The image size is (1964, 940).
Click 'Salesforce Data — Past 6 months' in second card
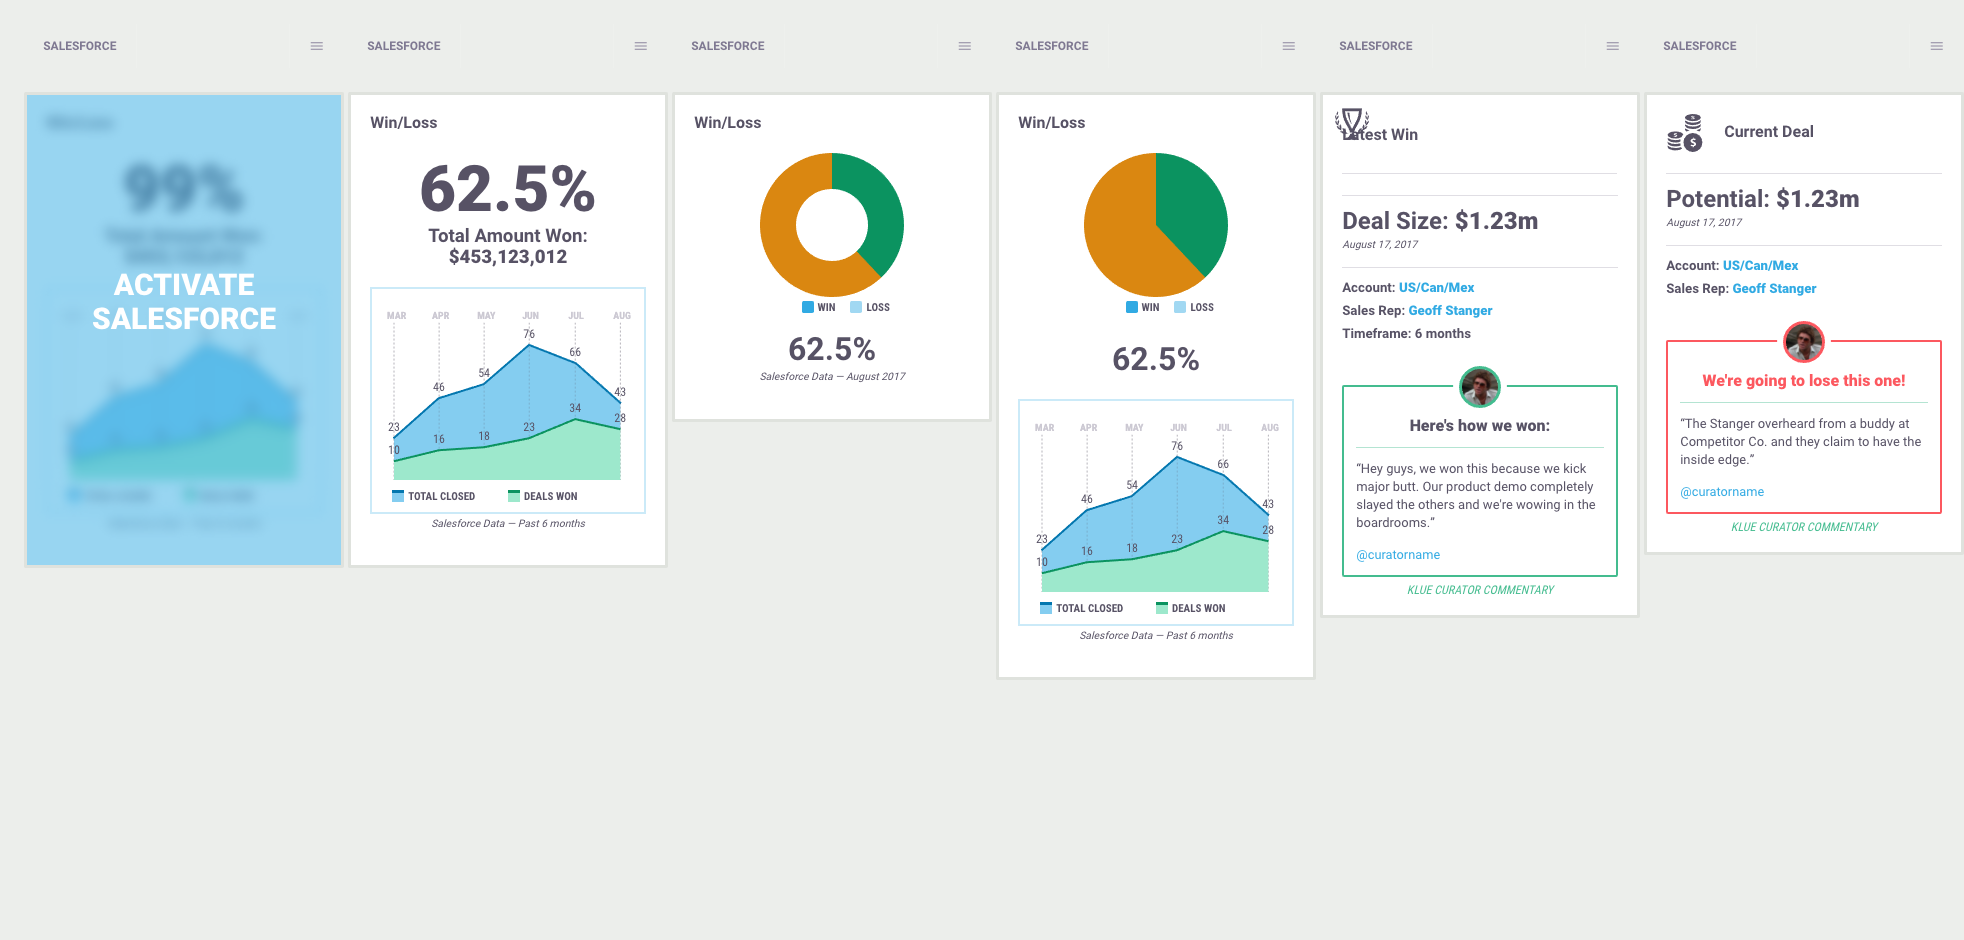[508, 524]
